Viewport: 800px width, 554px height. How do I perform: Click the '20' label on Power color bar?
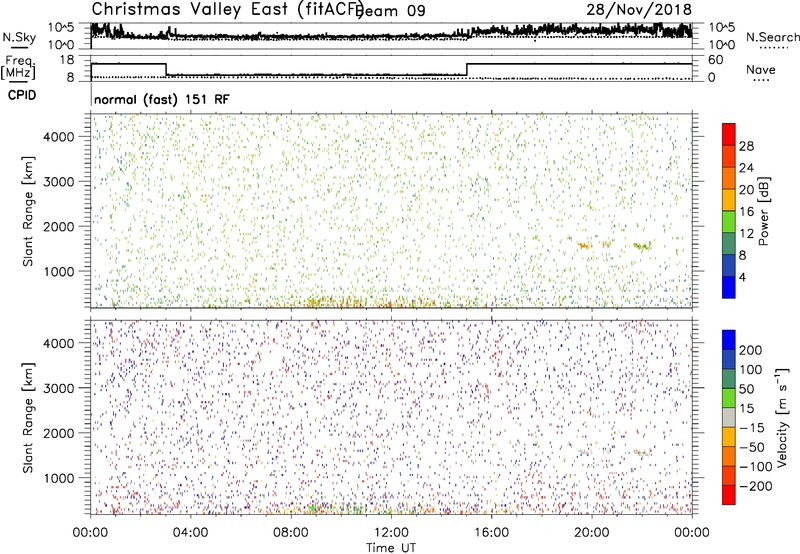point(746,190)
